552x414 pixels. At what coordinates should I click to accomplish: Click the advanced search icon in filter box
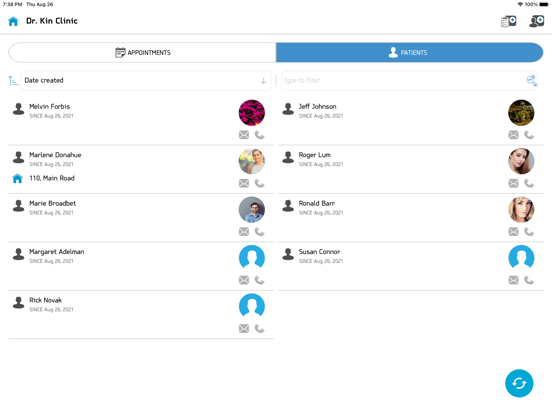click(532, 81)
